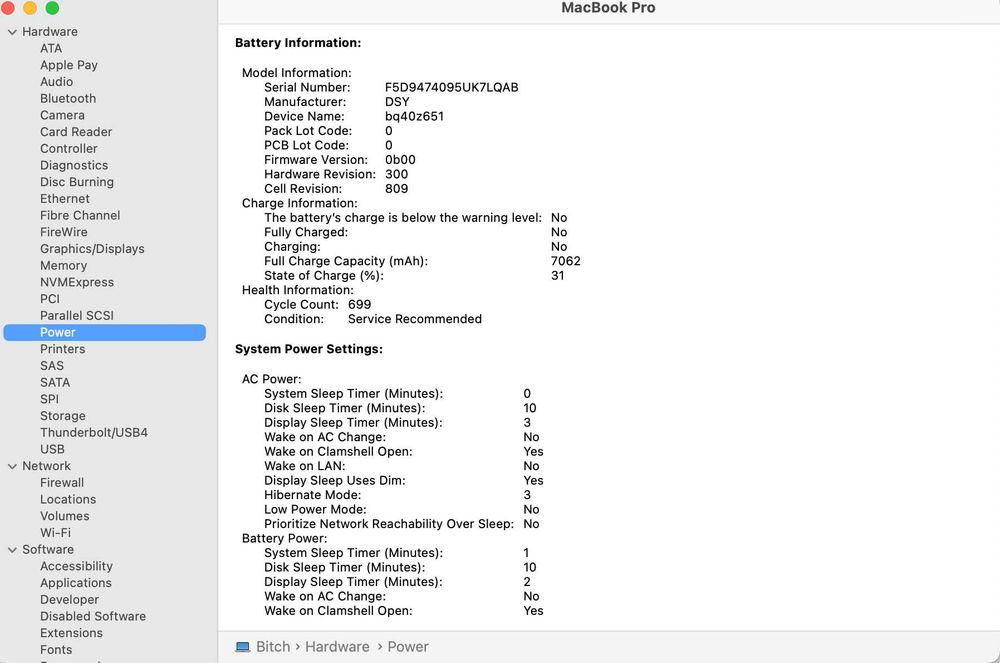Click Full Charge Capacity value 7062
The height and width of the screenshot is (663, 1000).
point(566,261)
